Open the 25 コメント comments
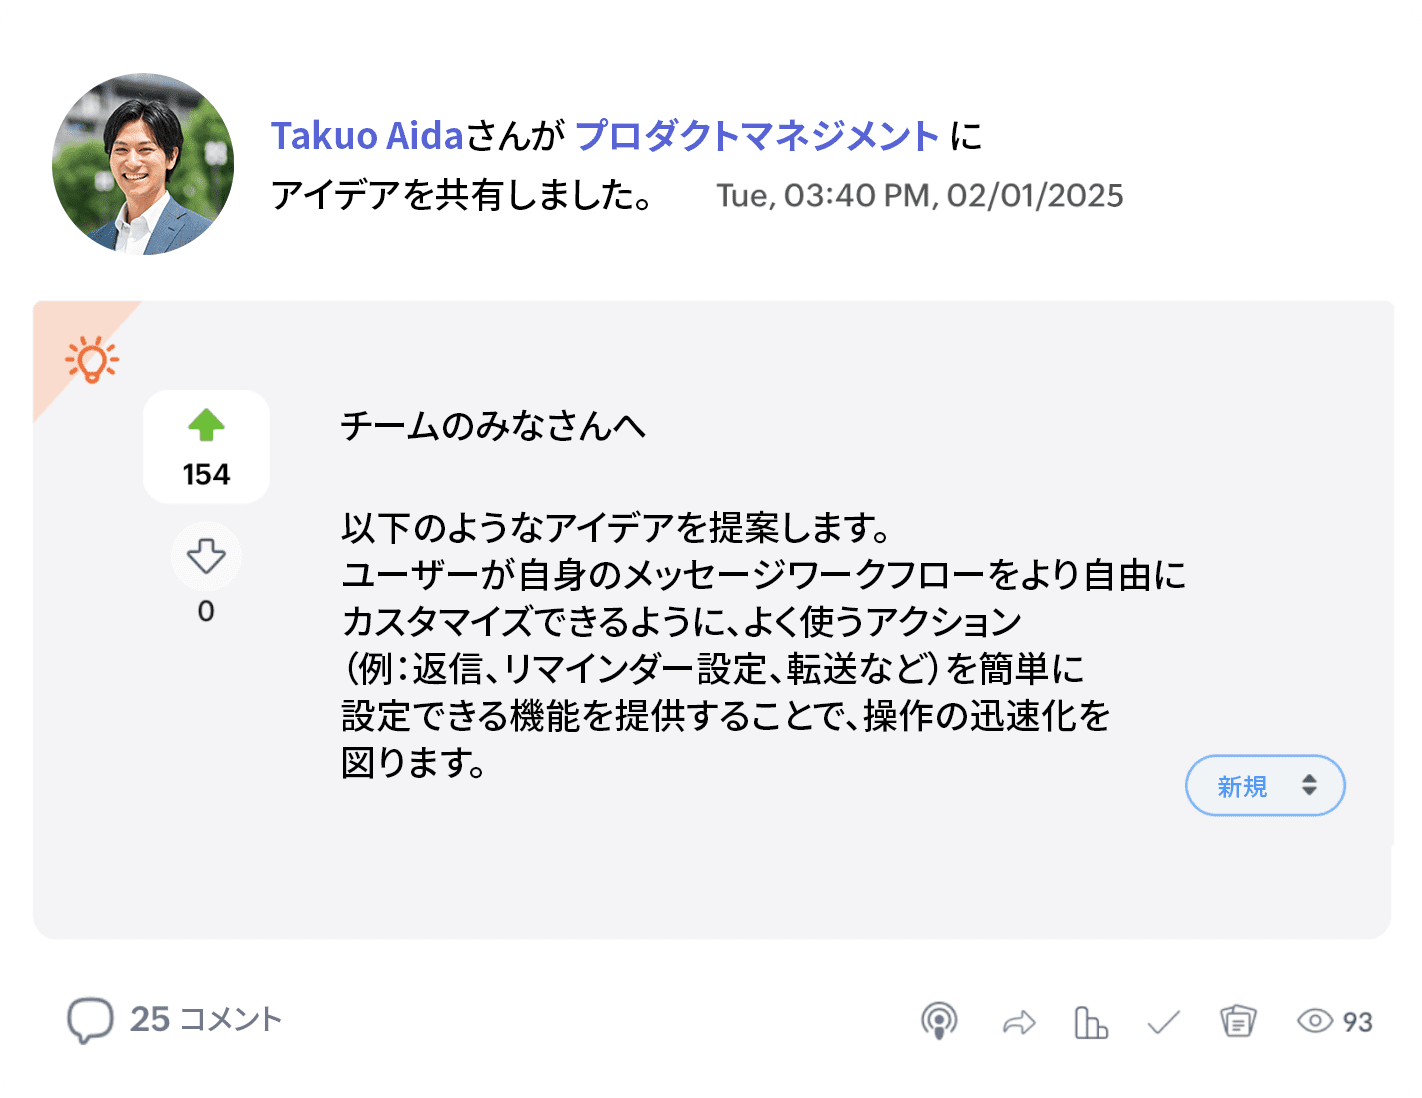 tap(206, 1020)
